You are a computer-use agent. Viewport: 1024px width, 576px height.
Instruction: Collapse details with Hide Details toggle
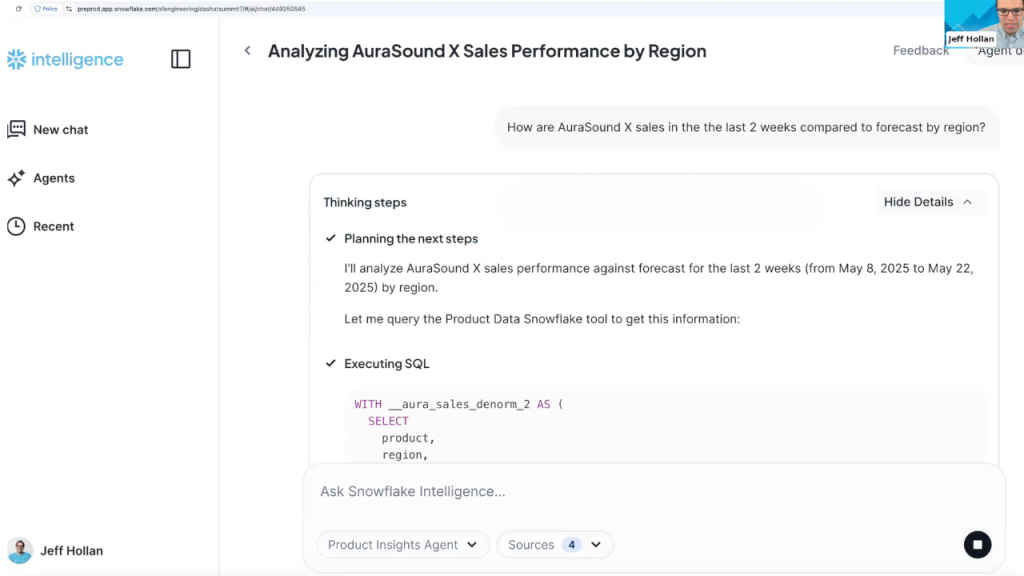click(918, 201)
